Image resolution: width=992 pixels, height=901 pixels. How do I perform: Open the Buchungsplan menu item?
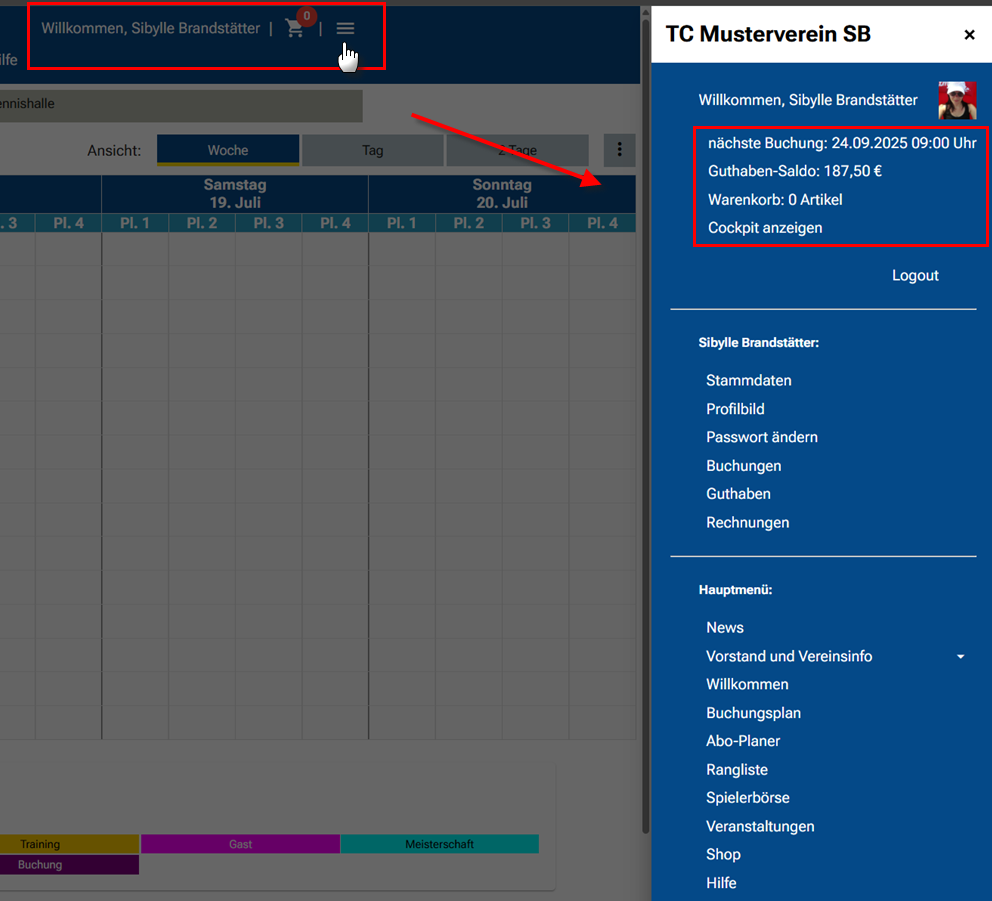(753, 713)
